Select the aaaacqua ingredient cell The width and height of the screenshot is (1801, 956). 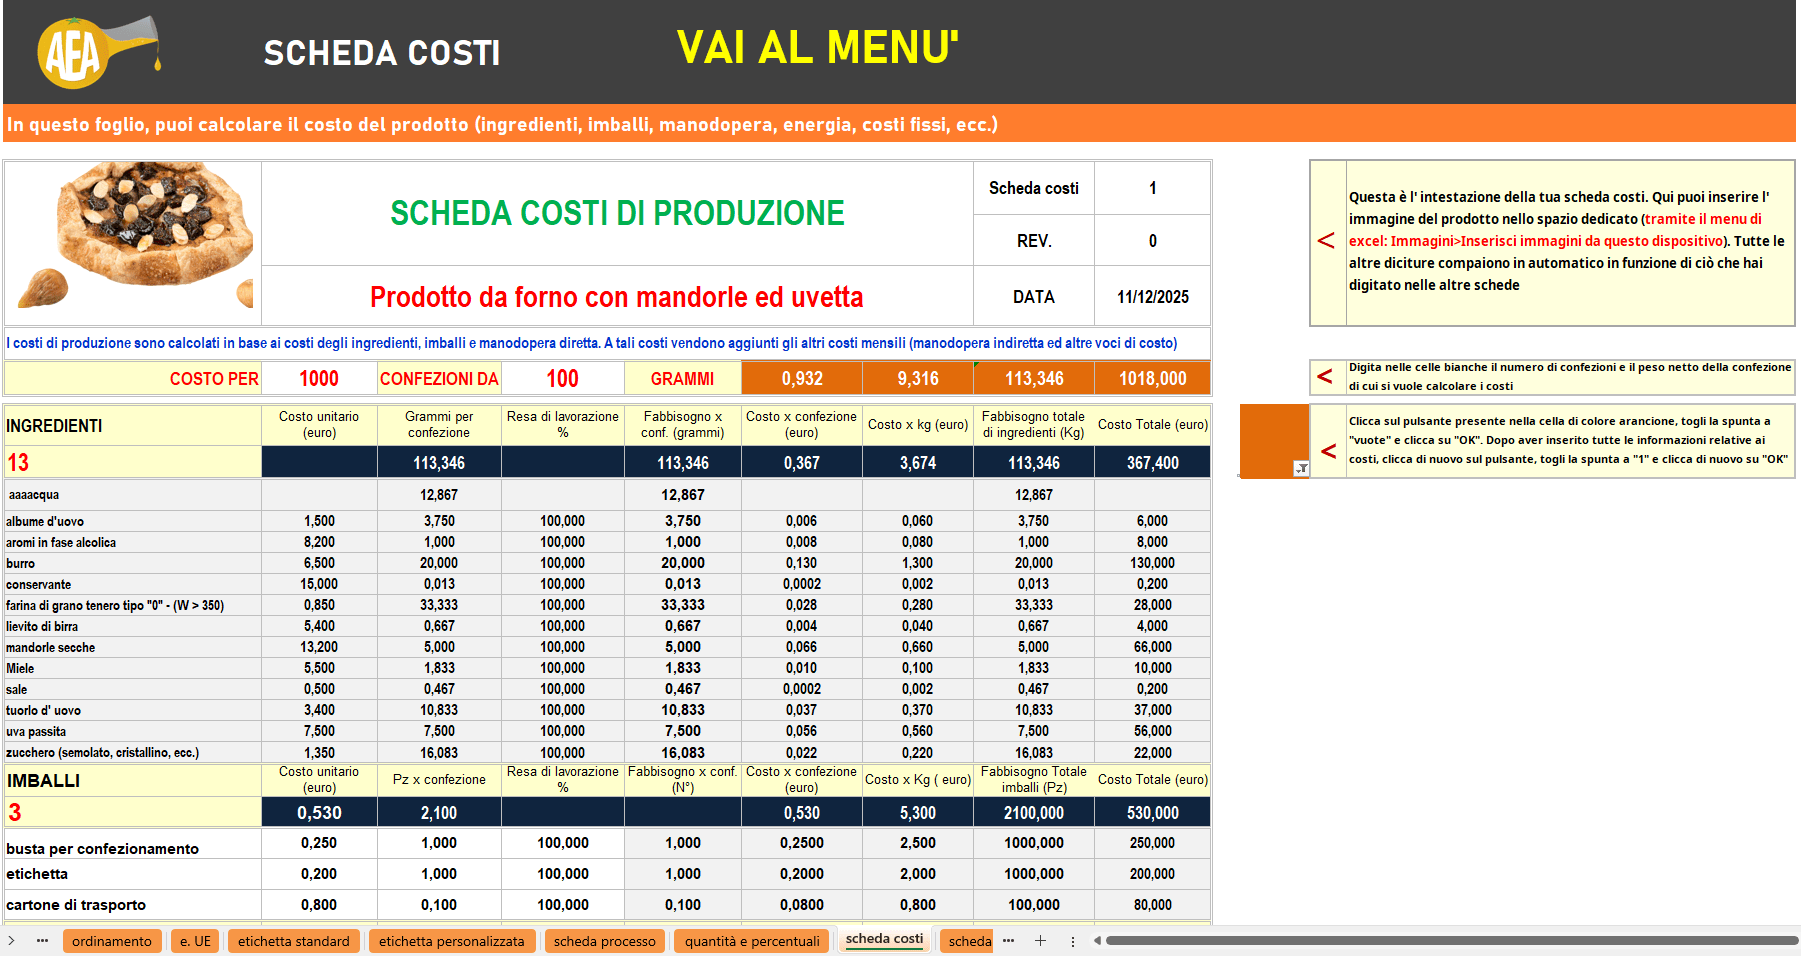[x=132, y=495]
